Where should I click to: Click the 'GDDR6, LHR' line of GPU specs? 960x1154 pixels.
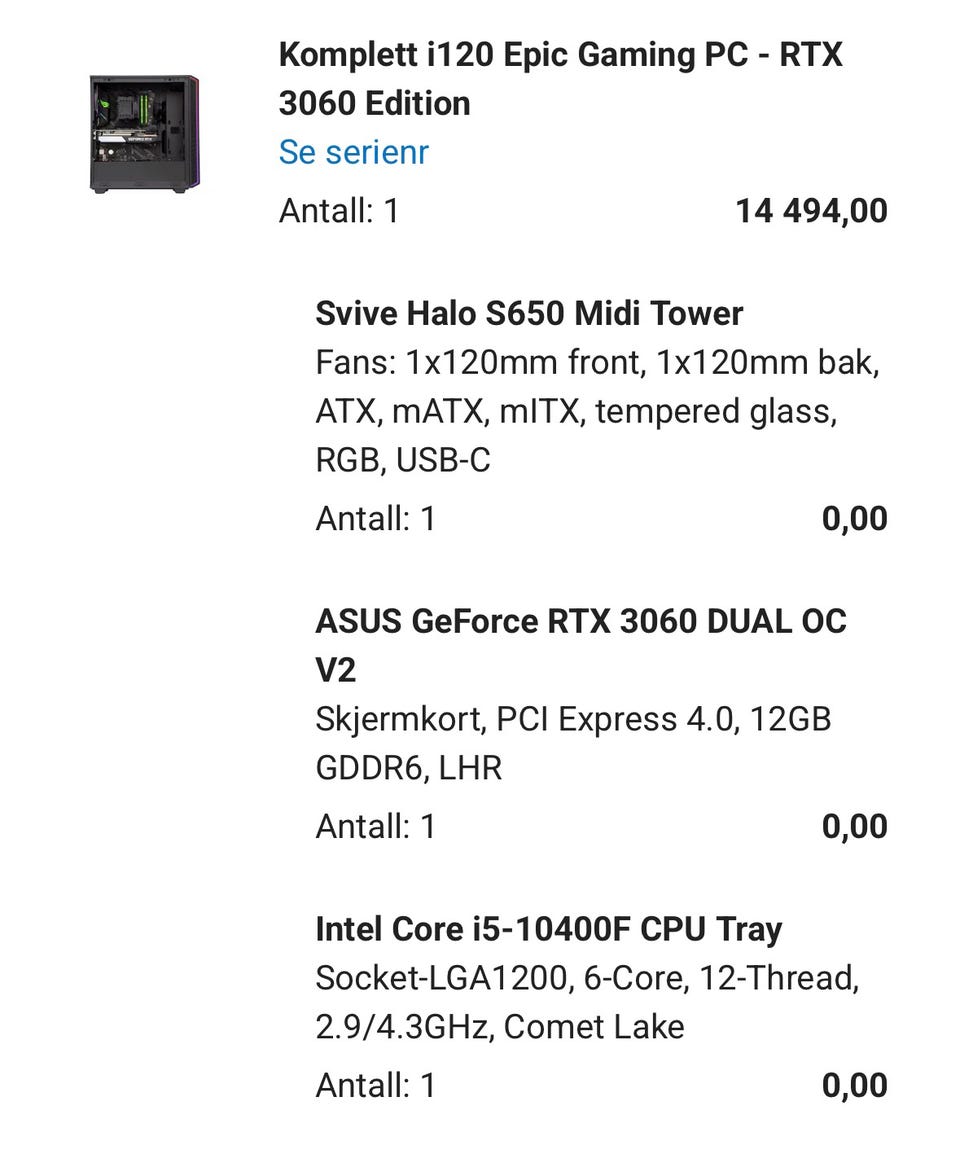[408, 768]
